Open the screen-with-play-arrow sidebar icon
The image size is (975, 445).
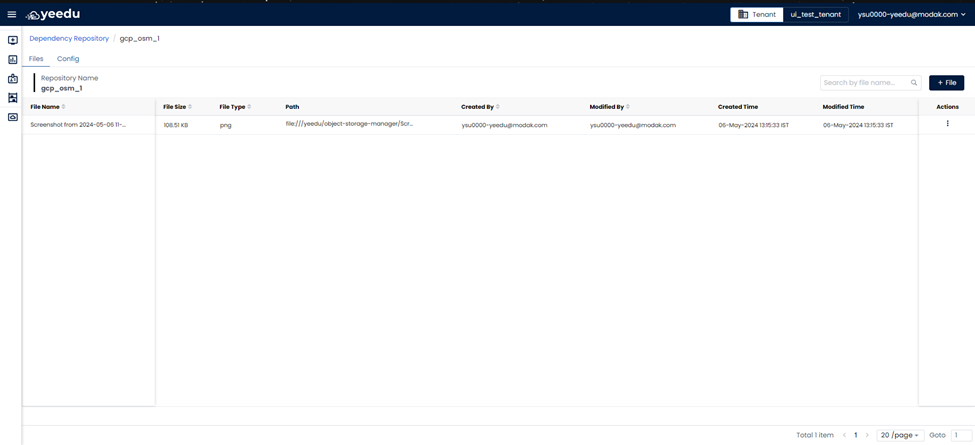click(12, 40)
